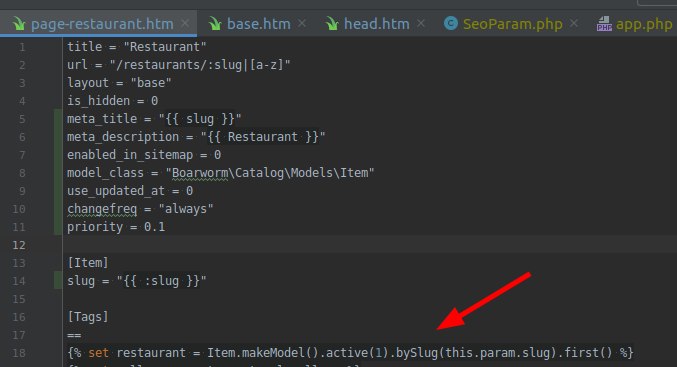Click the url "/restaurants/:slug|[a-z]" line
This screenshot has width=677, height=367.
[178, 65]
